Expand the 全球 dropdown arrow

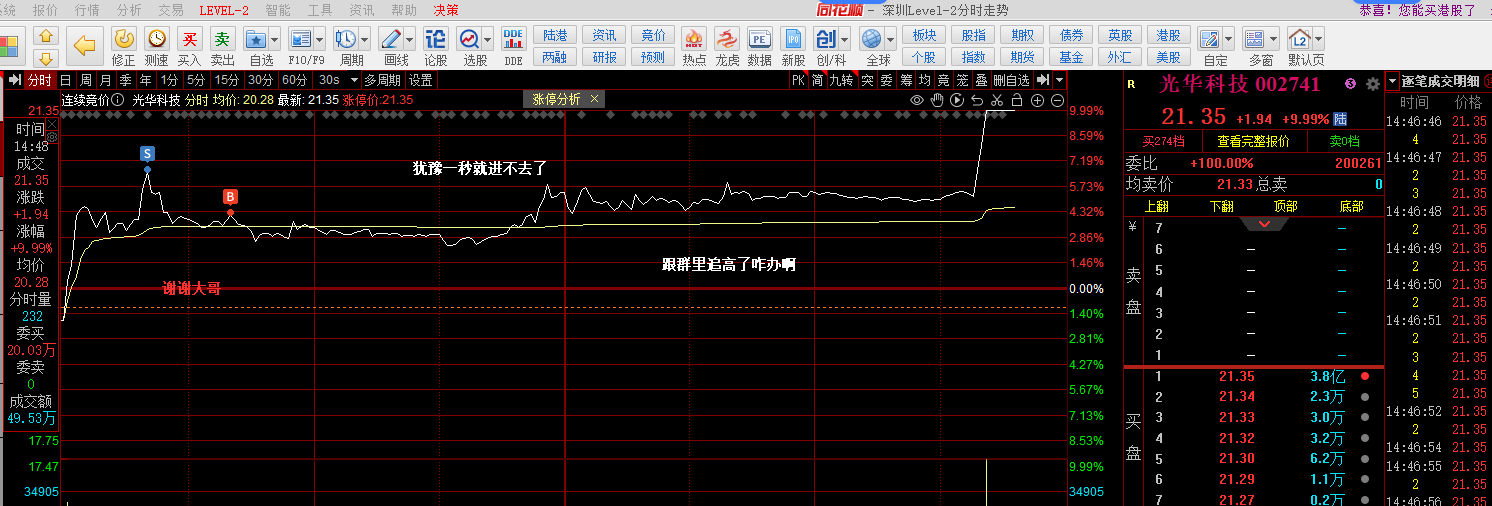click(890, 39)
